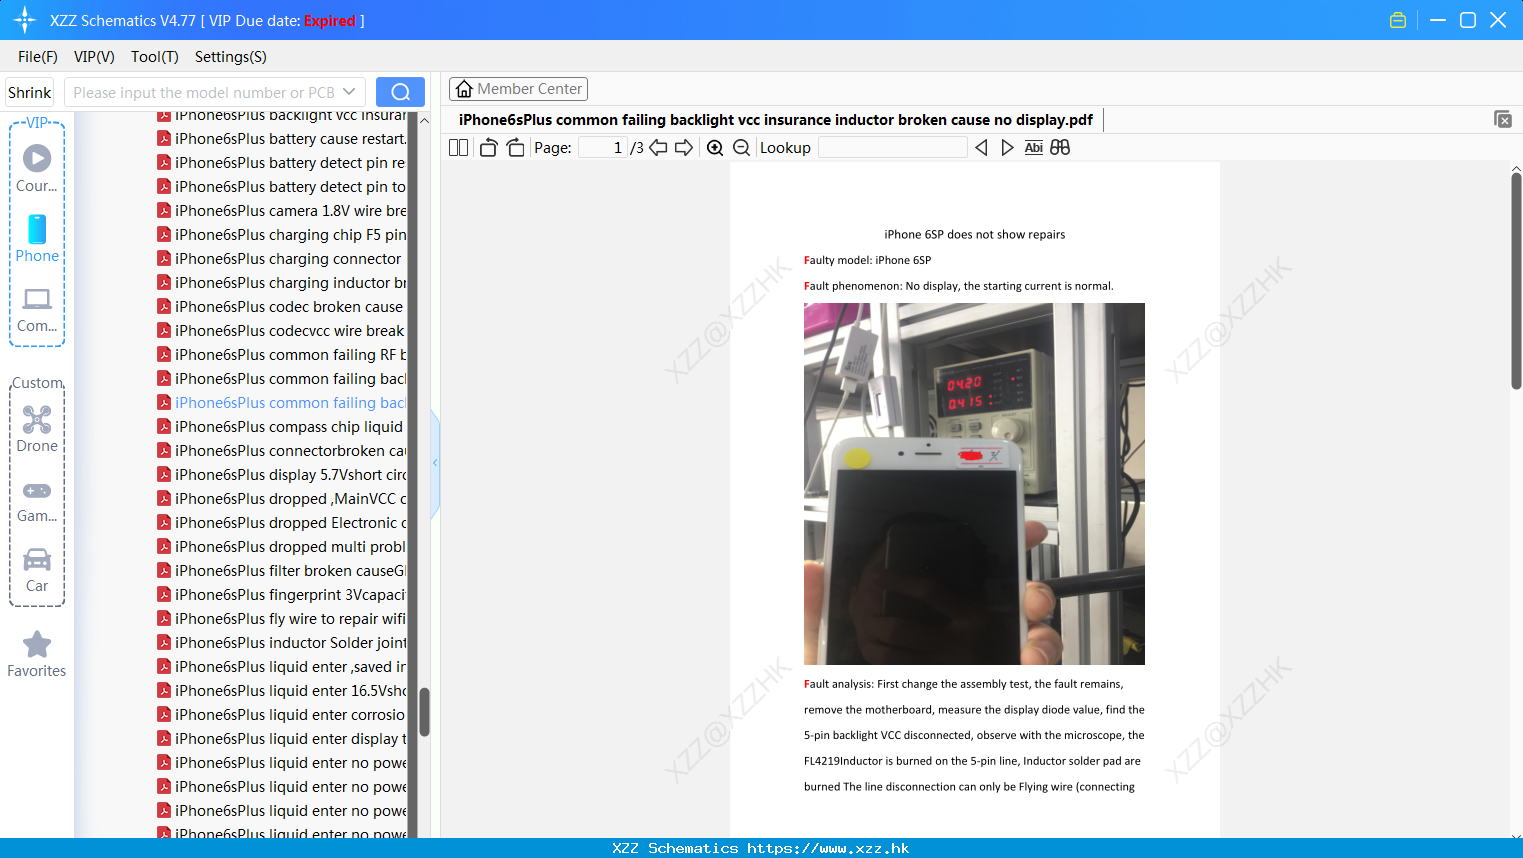Expand the model number search dropdown
1523x858 pixels.
pyautogui.click(x=349, y=92)
